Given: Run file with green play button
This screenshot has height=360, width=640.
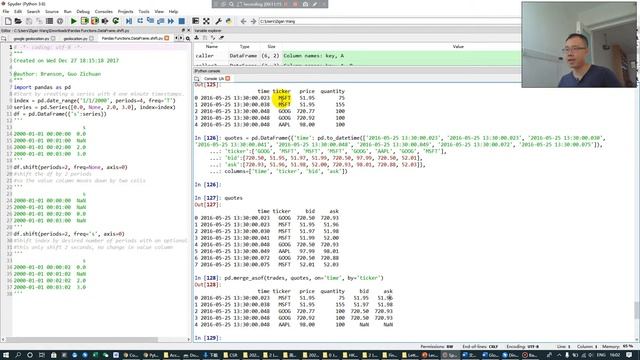Looking at the screenshot, I should tap(73, 21).
